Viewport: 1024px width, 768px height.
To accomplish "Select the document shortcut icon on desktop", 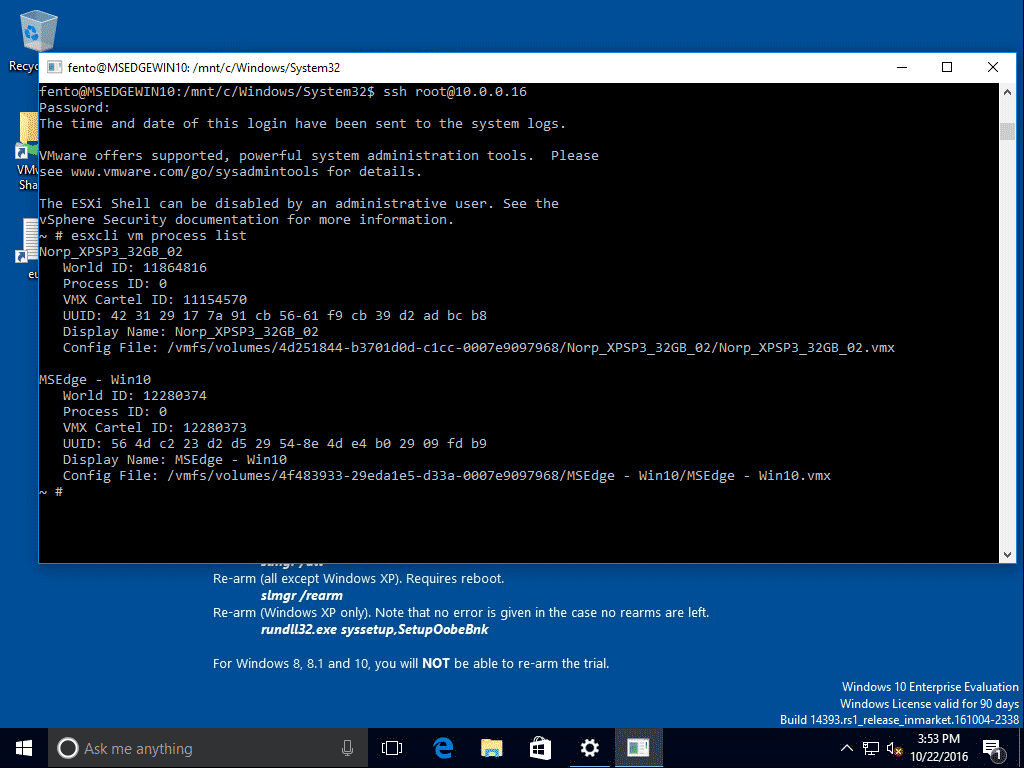I will tap(29, 249).
